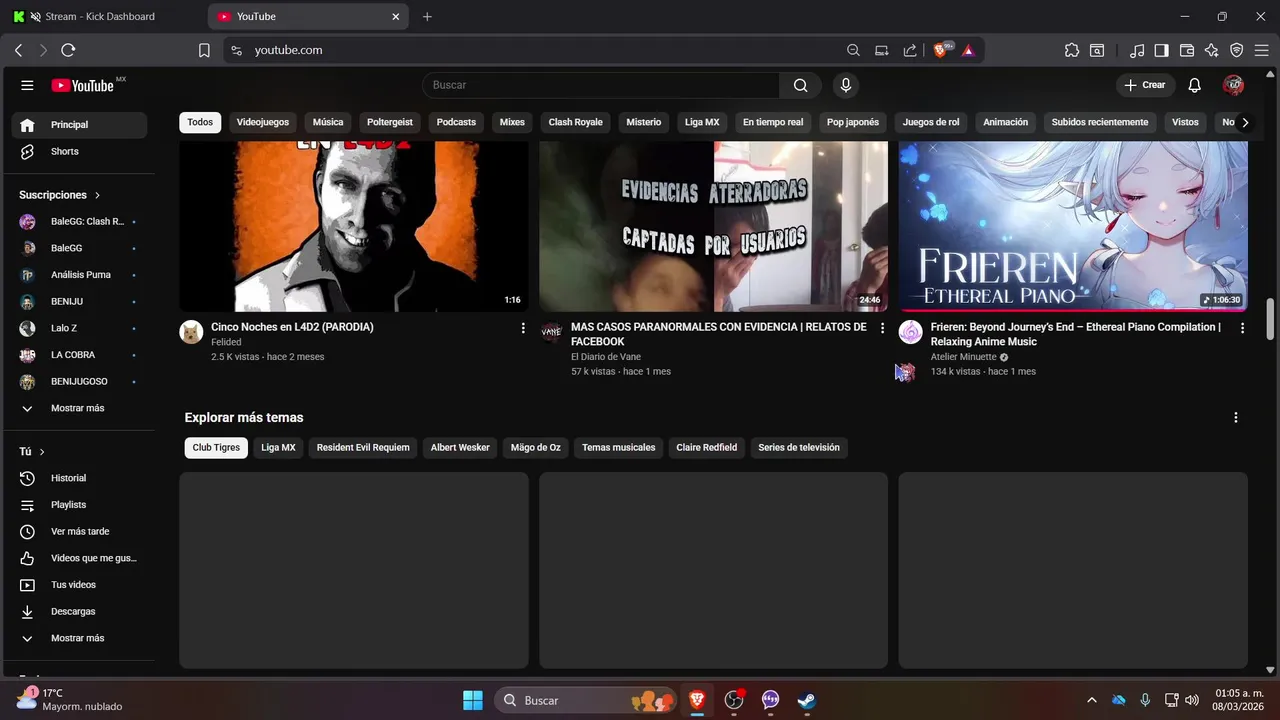Image resolution: width=1280 pixels, height=720 pixels.
Task: Reload the page
Action: (68, 50)
